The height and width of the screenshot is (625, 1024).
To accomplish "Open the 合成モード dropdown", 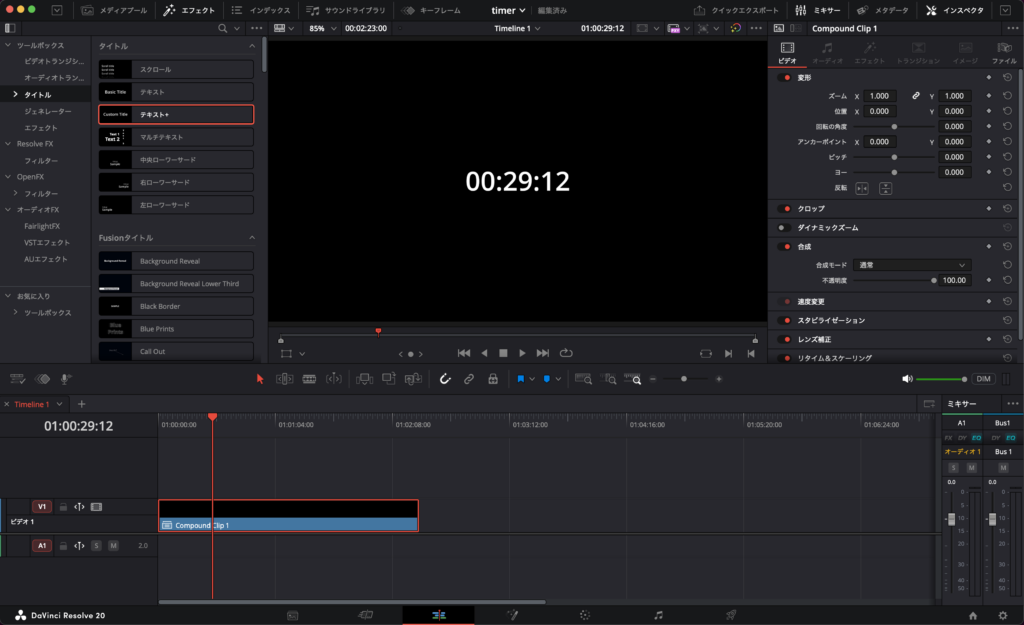I will [x=914, y=265].
